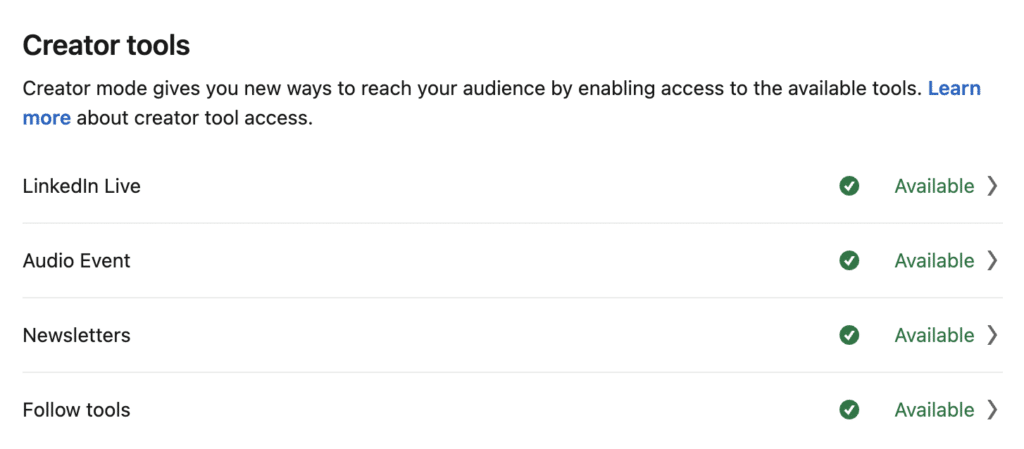Select the Available status in Newsletters row
The height and width of the screenshot is (449, 1024).
pyautogui.click(x=934, y=335)
